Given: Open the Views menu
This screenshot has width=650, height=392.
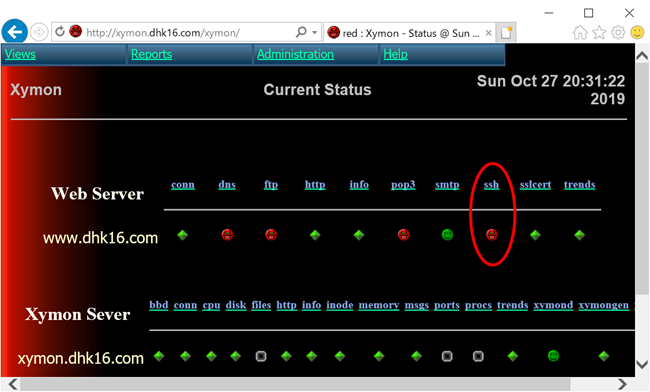Looking at the screenshot, I should [x=20, y=54].
